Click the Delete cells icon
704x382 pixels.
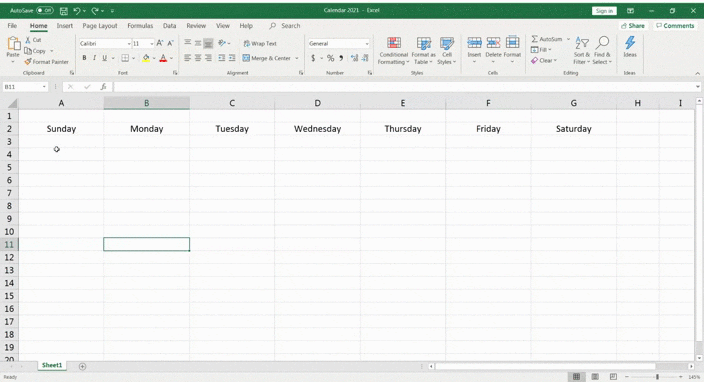(x=493, y=43)
